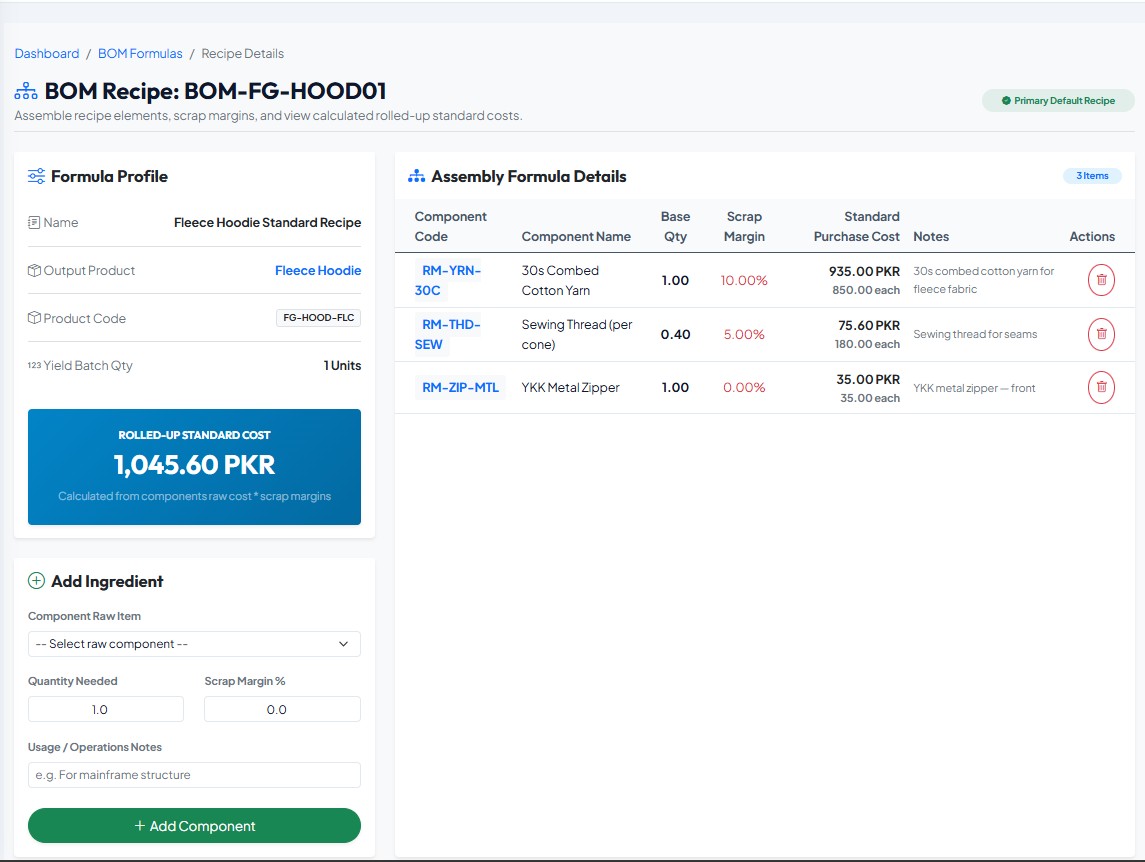Click the BOM Recipe: BOM-FG-HOOD01 heading
1145x862 pixels.
point(215,91)
